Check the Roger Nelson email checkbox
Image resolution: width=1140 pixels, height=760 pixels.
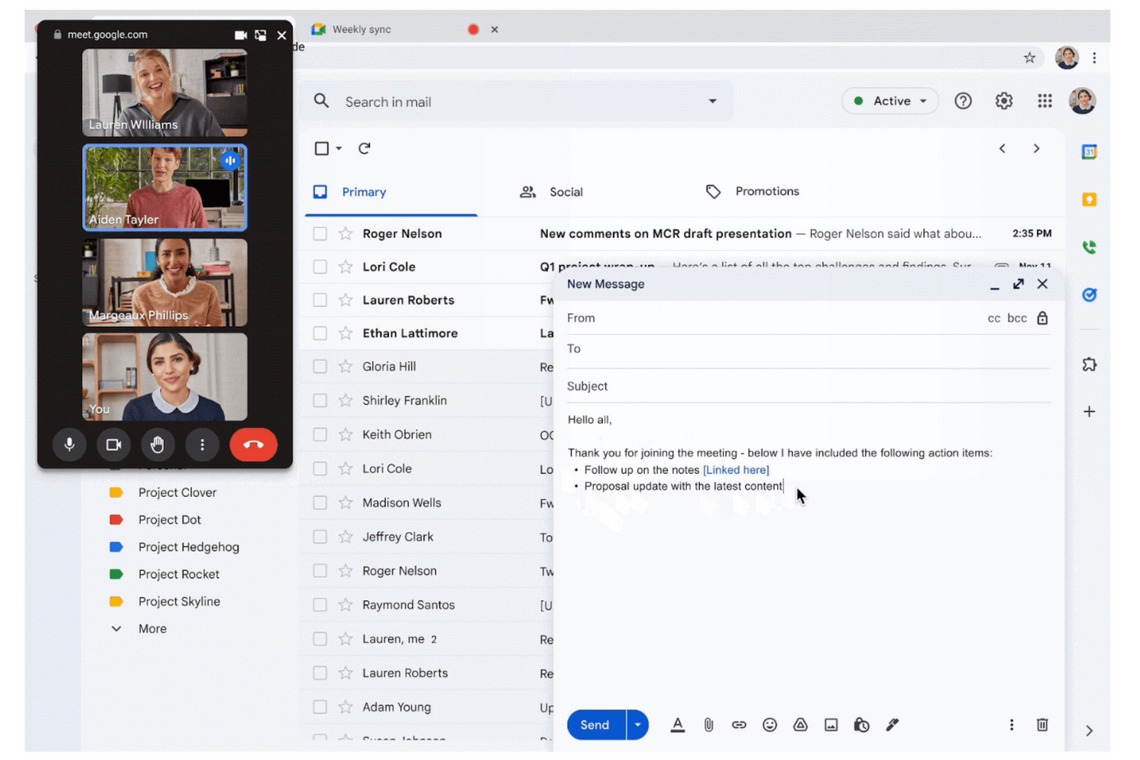320,234
